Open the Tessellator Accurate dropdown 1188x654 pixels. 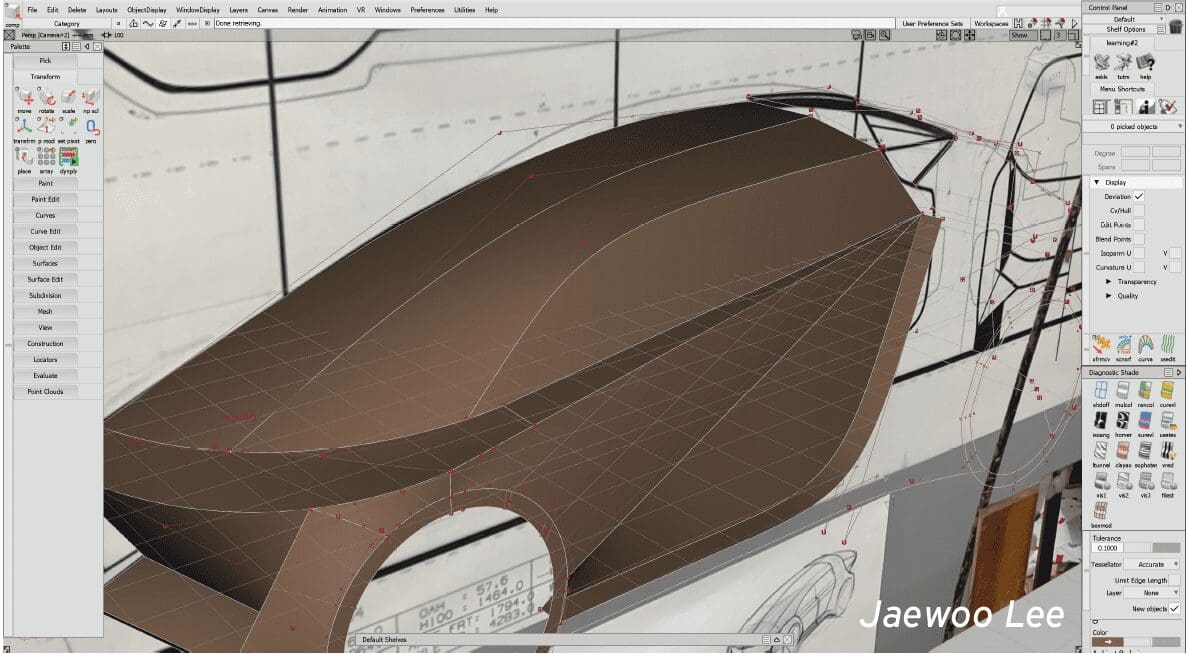click(x=1152, y=565)
